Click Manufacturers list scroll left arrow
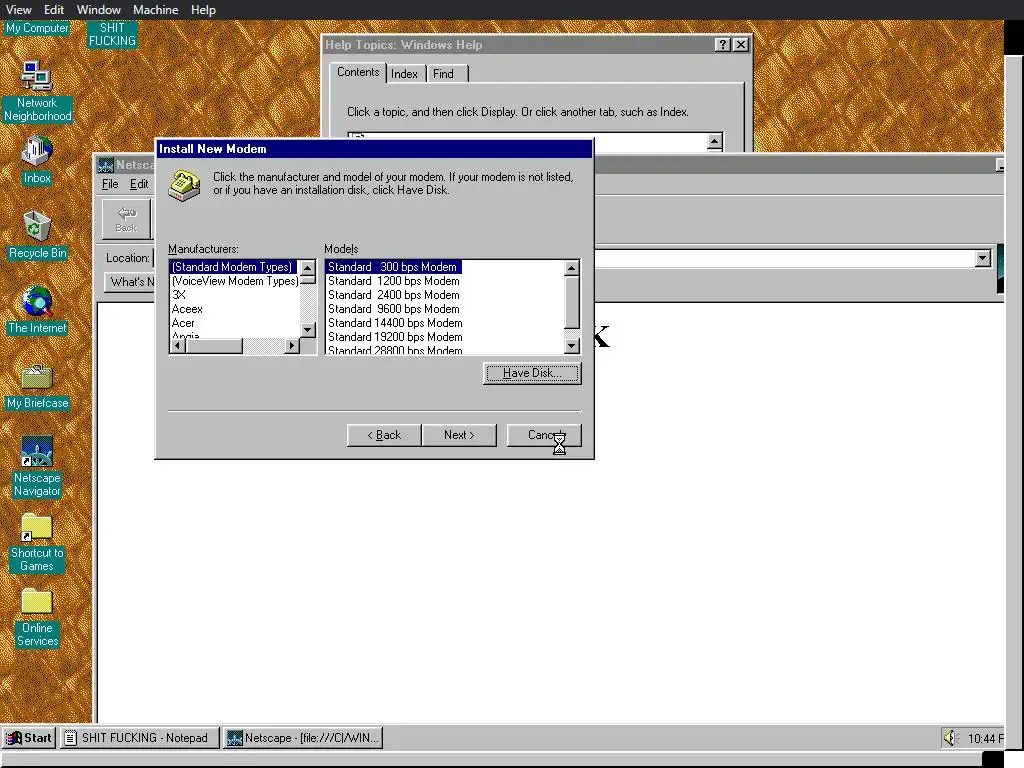The image size is (1024, 768). coord(177,346)
